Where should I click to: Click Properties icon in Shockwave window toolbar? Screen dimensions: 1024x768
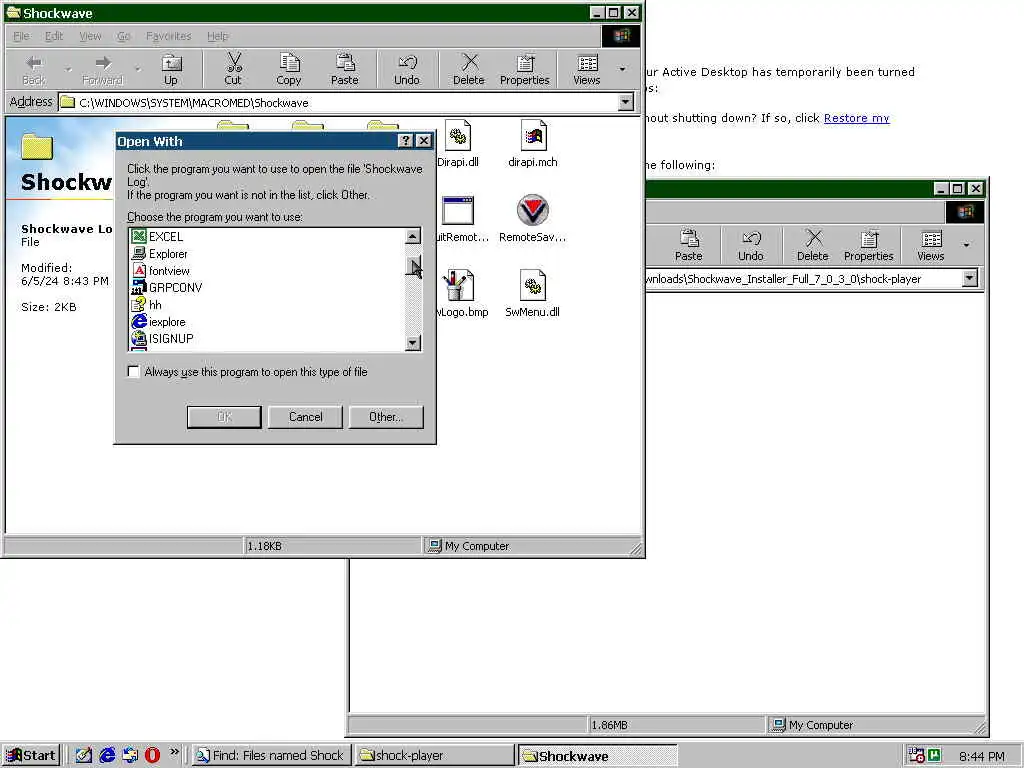(x=524, y=70)
